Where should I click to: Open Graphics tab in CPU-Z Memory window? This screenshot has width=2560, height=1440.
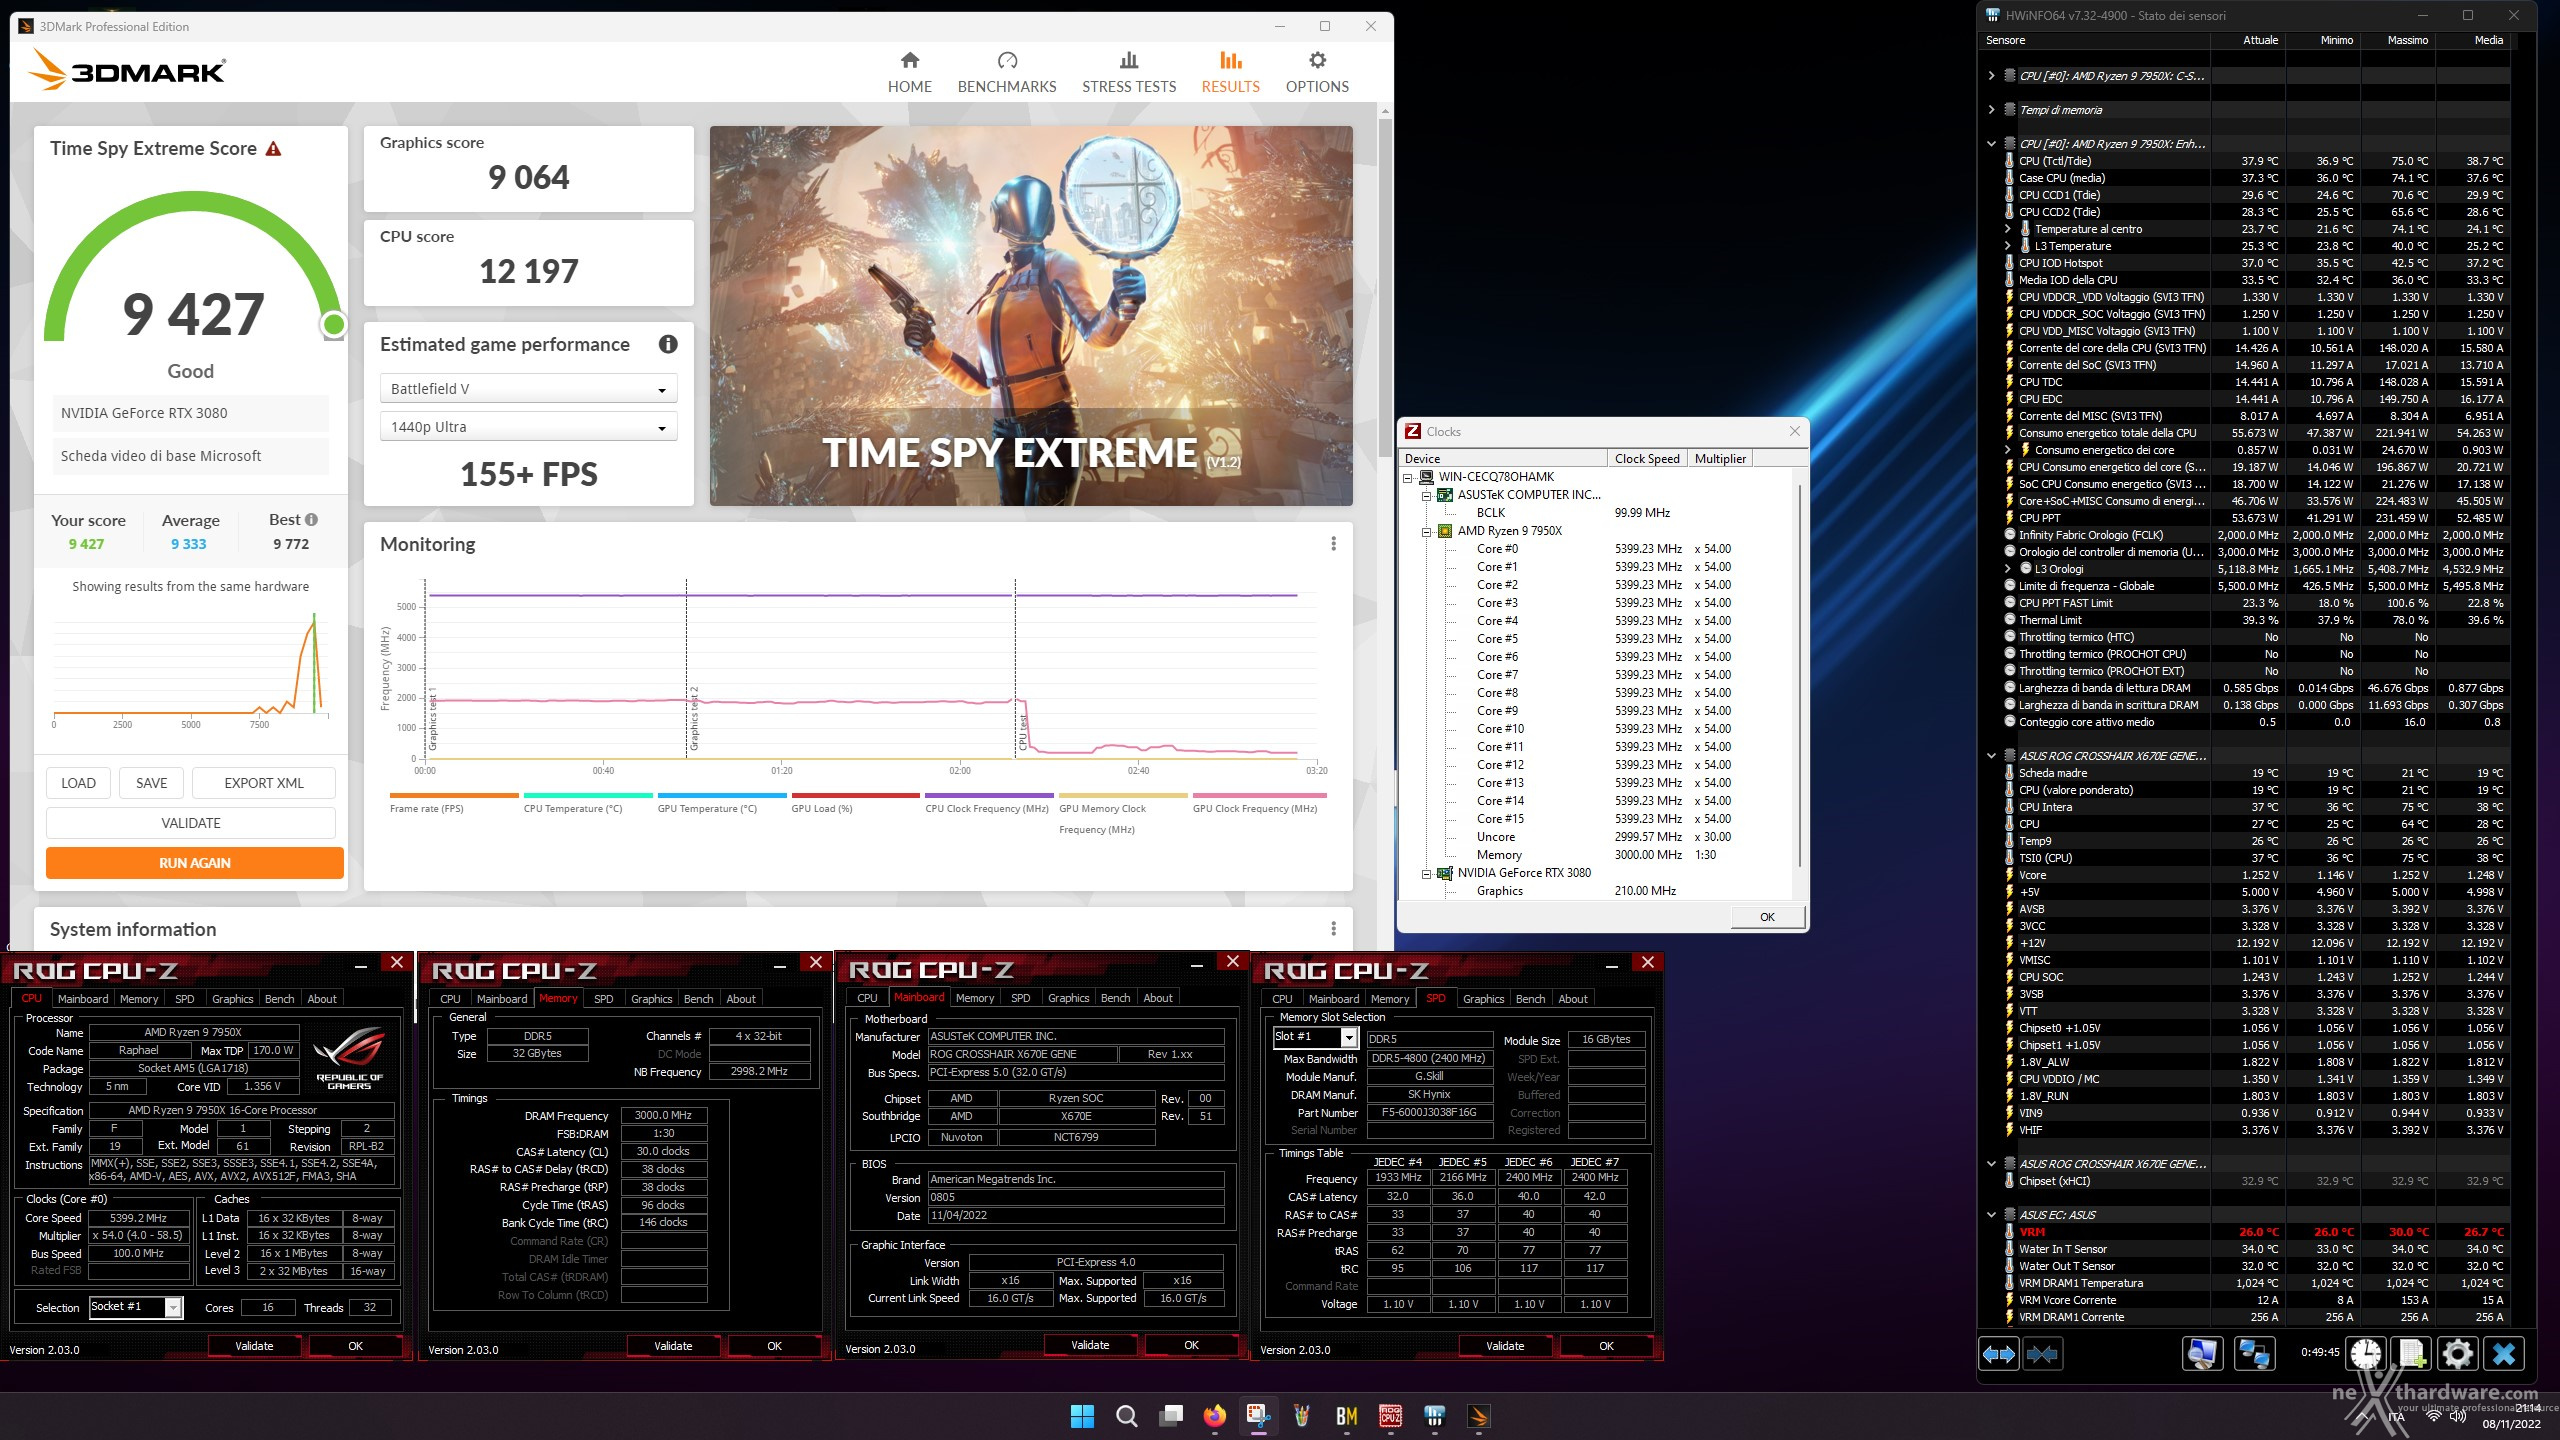coord(651,999)
